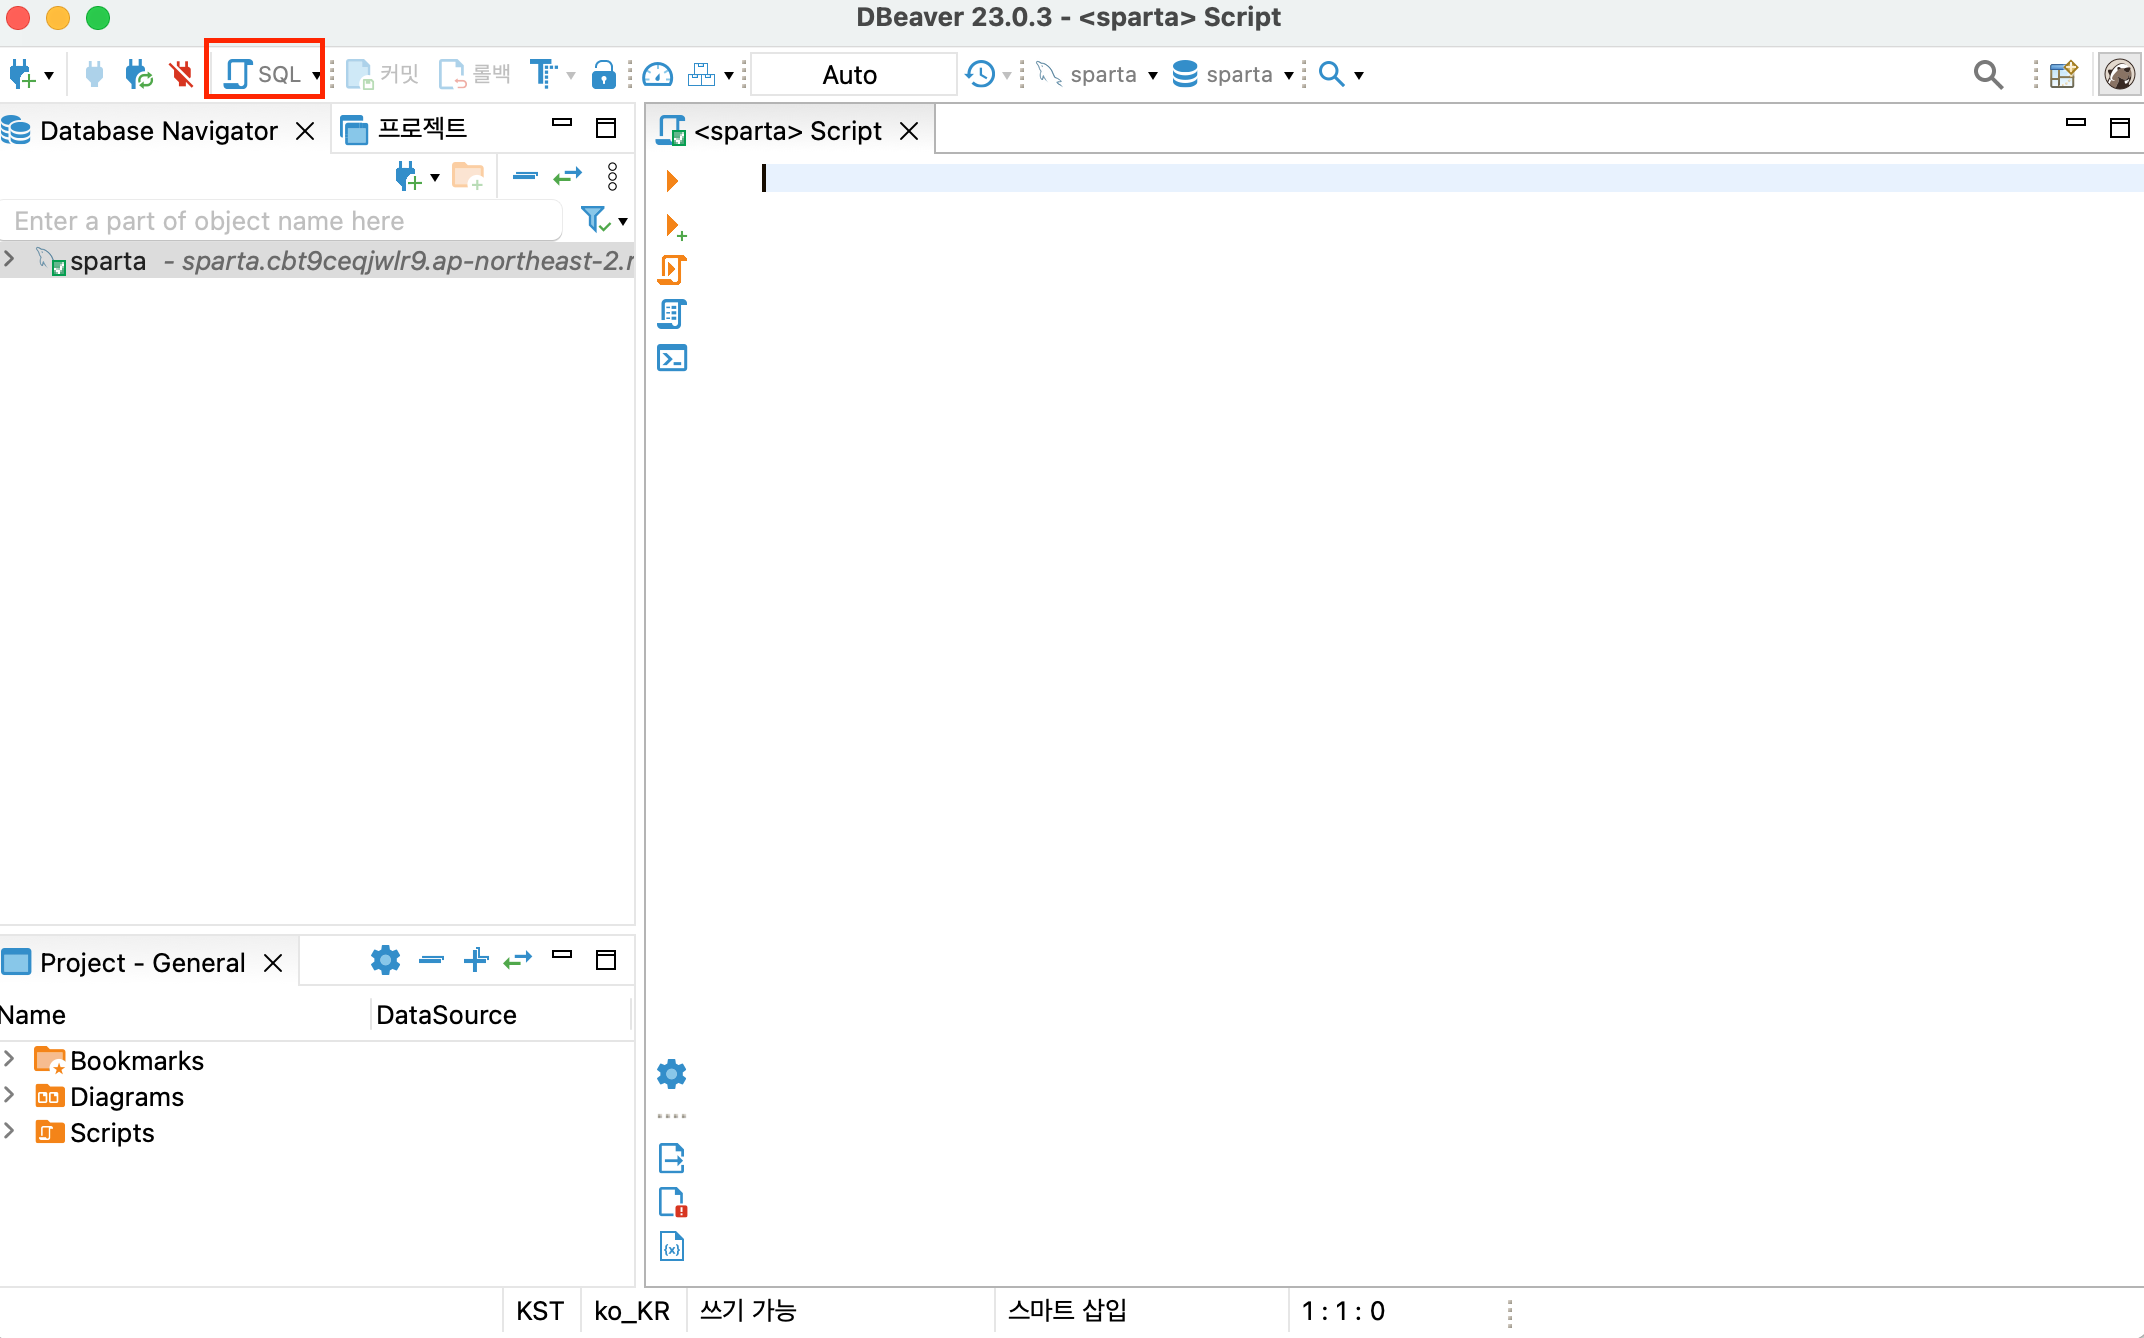The height and width of the screenshot is (1338, 2144).
Task: Toggle the execution log error icon
Action: (x=673, y=1202)
